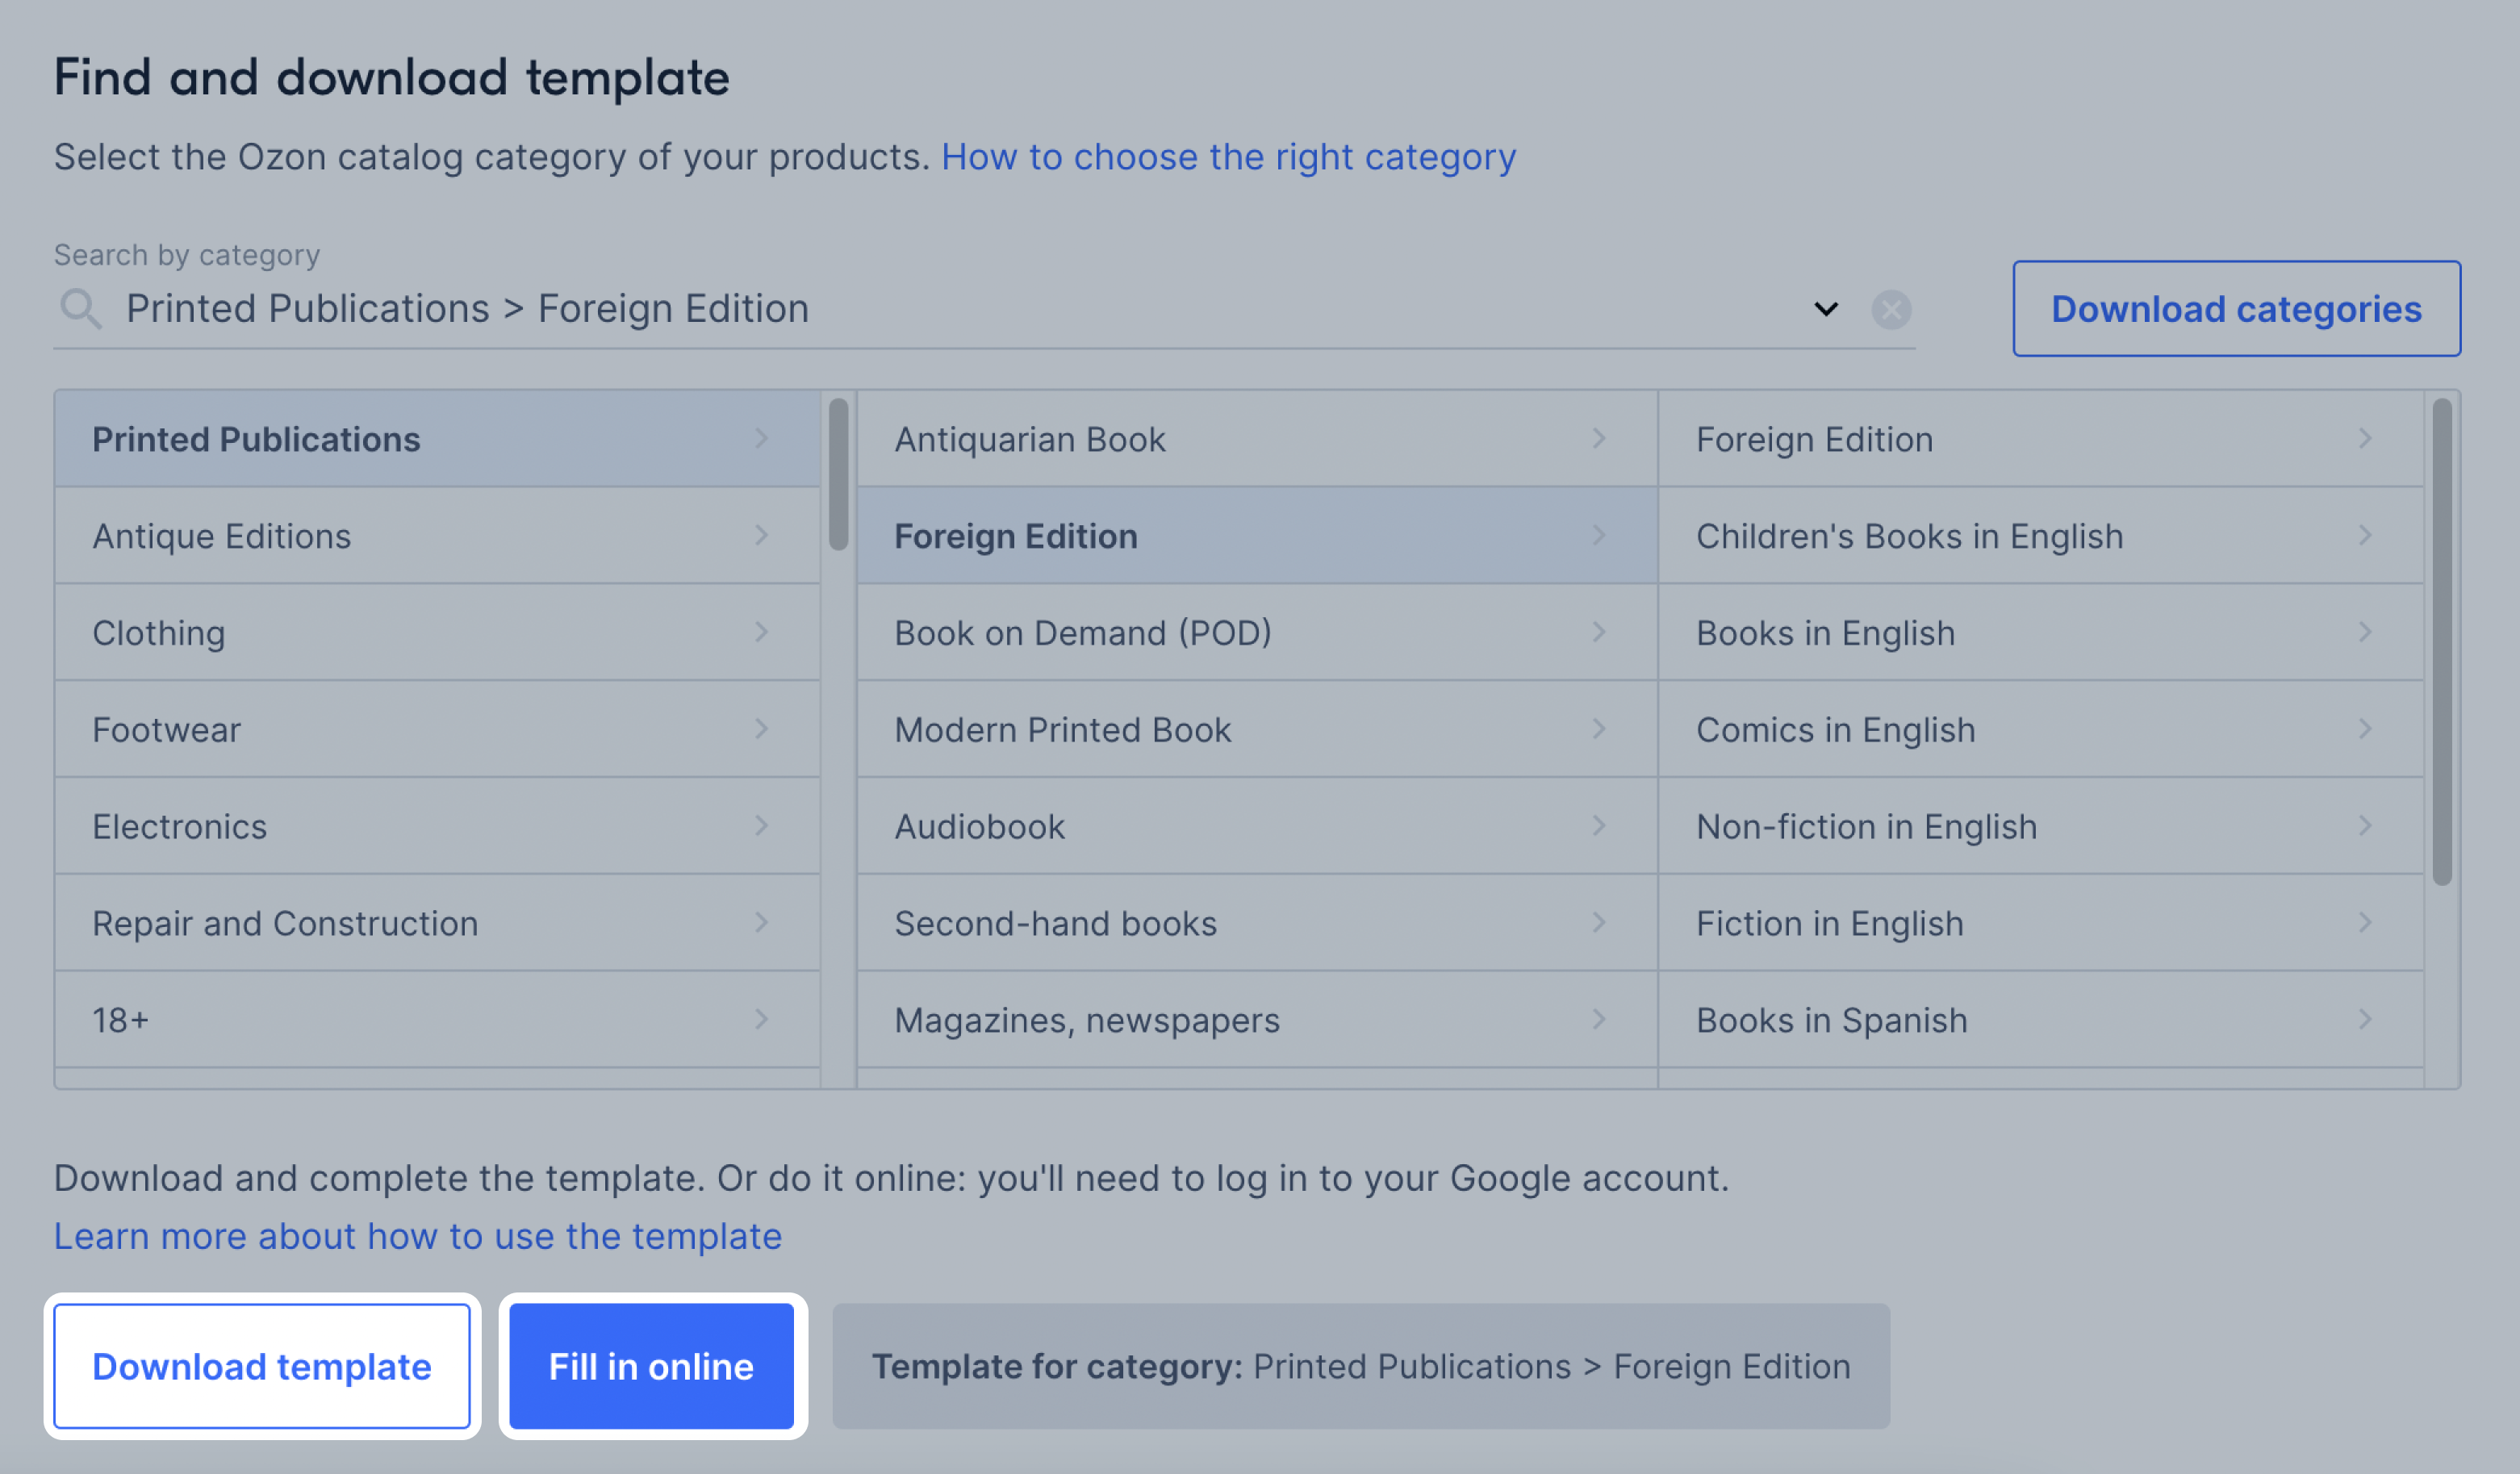Expand chevron next to Clothing
Image resolution: width=2520 pixels, height=1474 pixels.
tap(761, 632)
